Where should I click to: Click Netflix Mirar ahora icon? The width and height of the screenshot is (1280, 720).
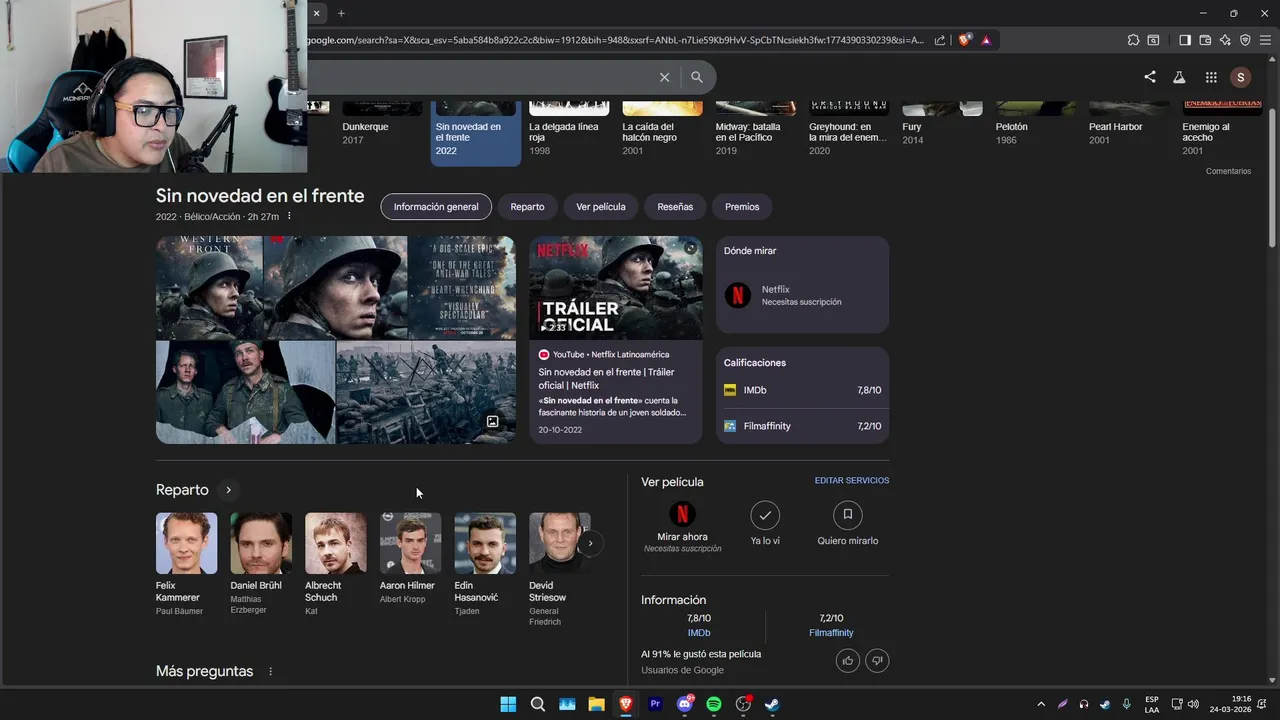[682, 514]
